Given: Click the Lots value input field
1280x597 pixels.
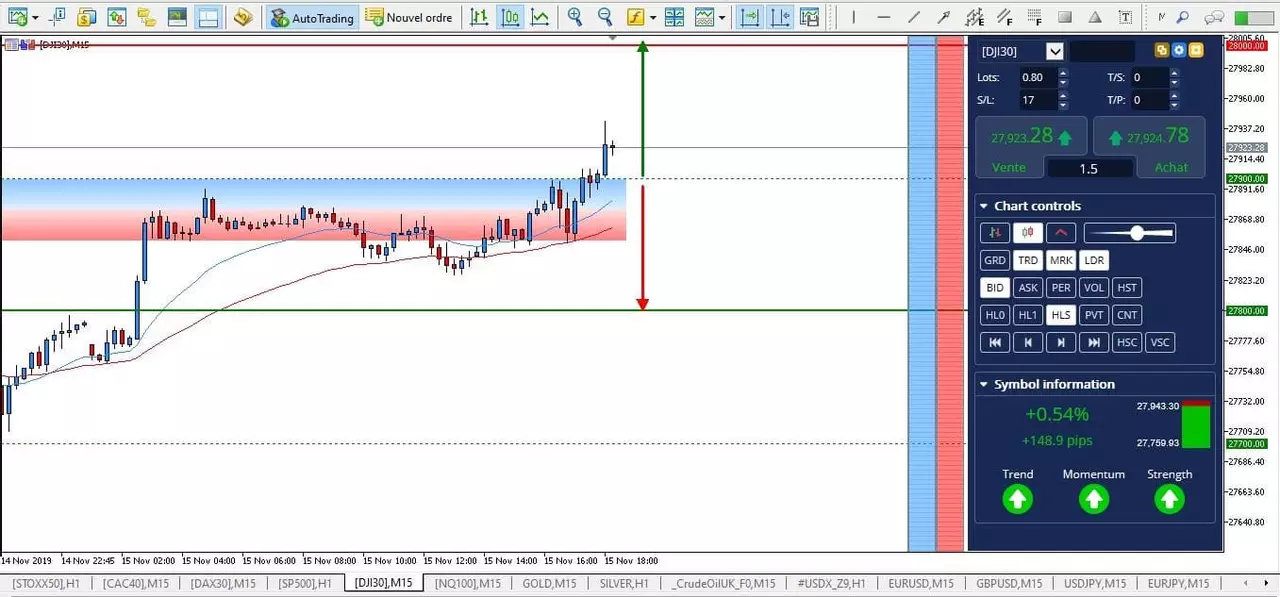Looking at the screenshot, I should pyautogui.click(x=1037, y=77).
